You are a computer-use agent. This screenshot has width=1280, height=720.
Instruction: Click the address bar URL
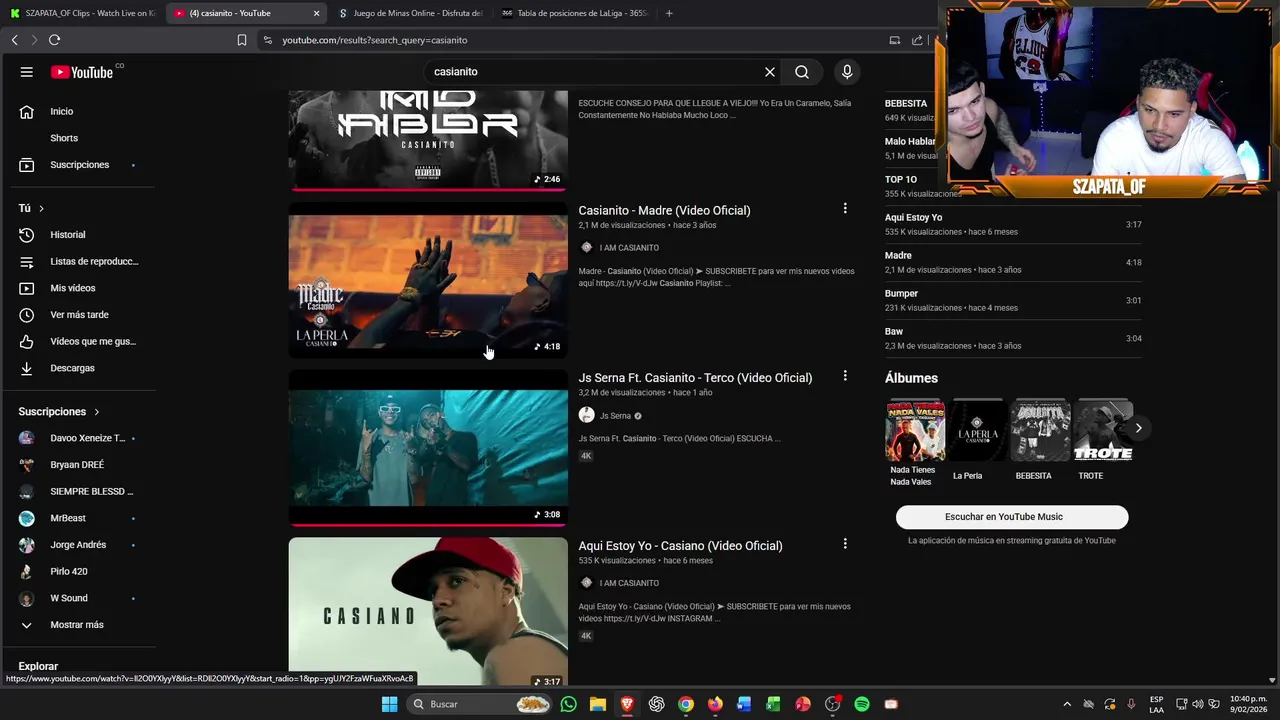pos(375,40)
